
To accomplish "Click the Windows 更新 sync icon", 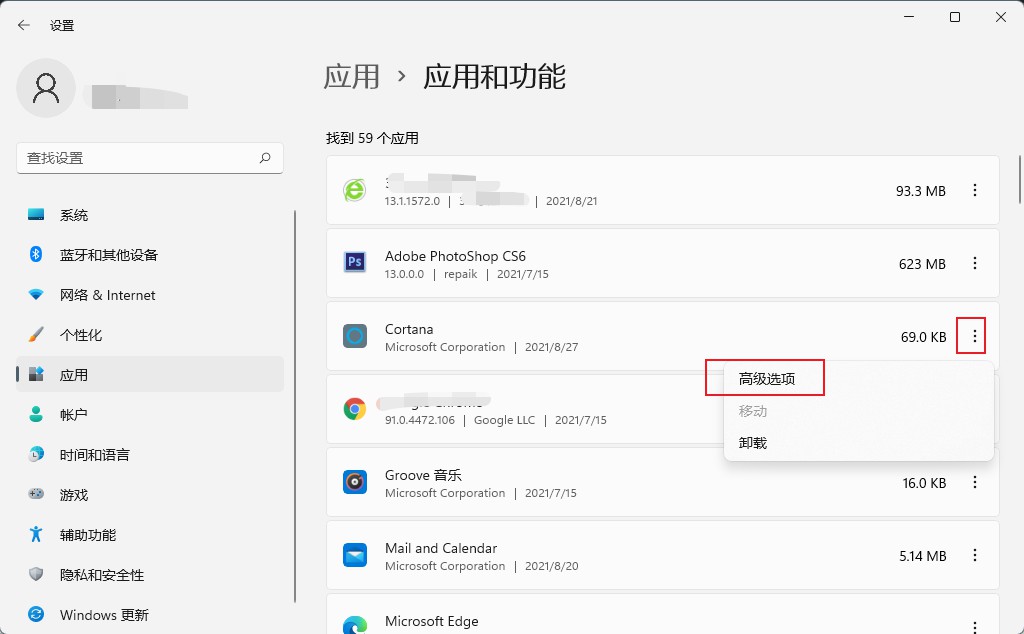I will point(36,614).
